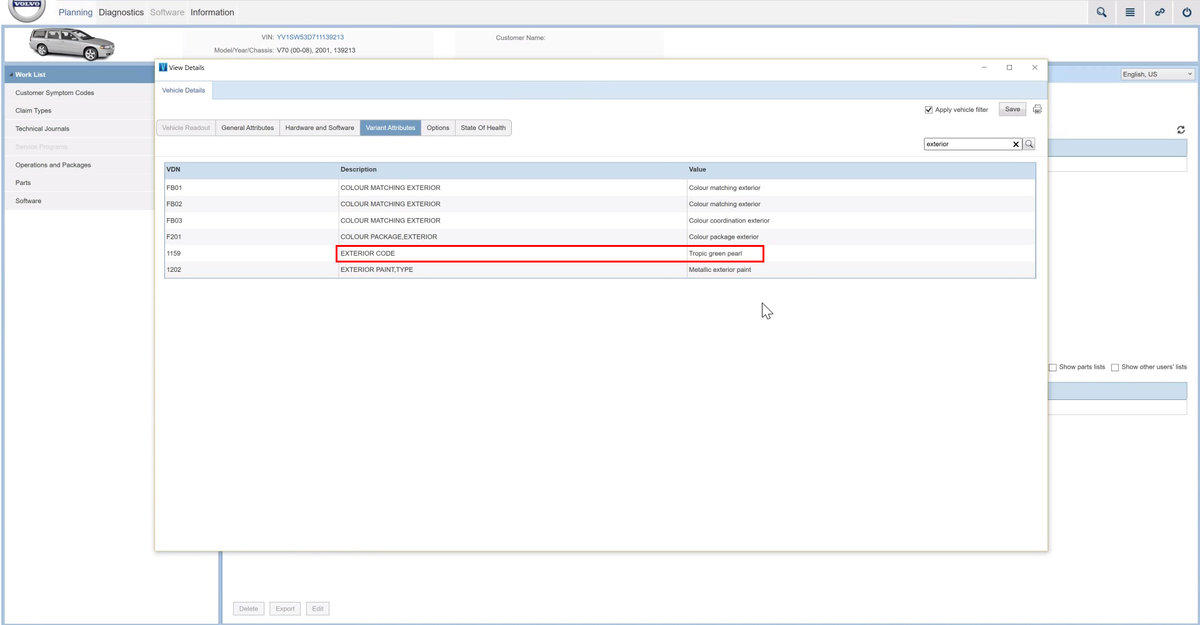The height and width of the screenshot is (625, 1200).
Task: Open the Diagnostics menu
Action: point(121,13)
